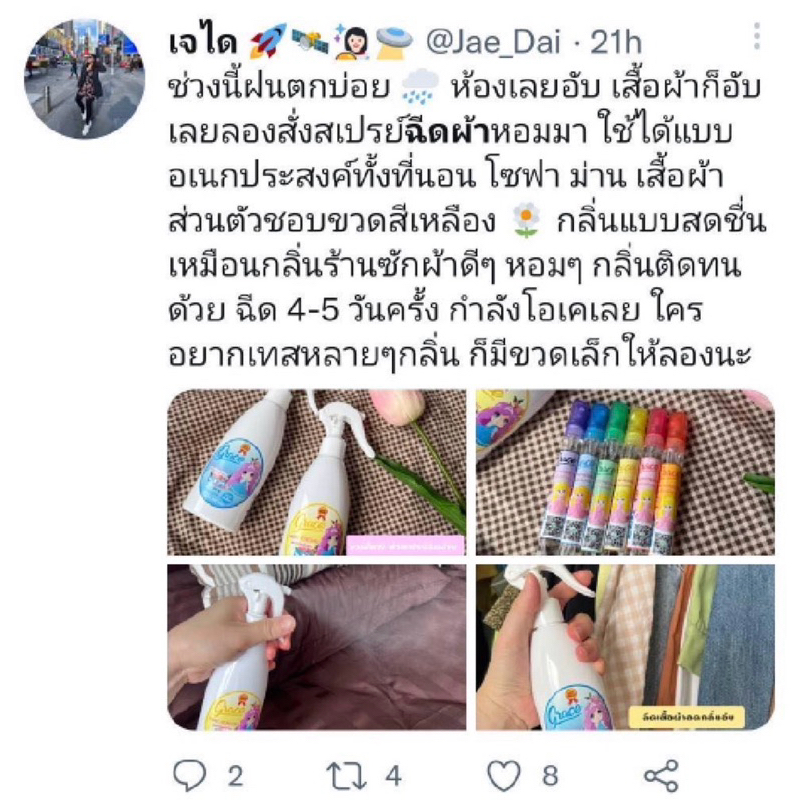This screenshot has height=800, width=800.
Task: Click the daisy flower emoji in the tweet
Action: point(526,220)
